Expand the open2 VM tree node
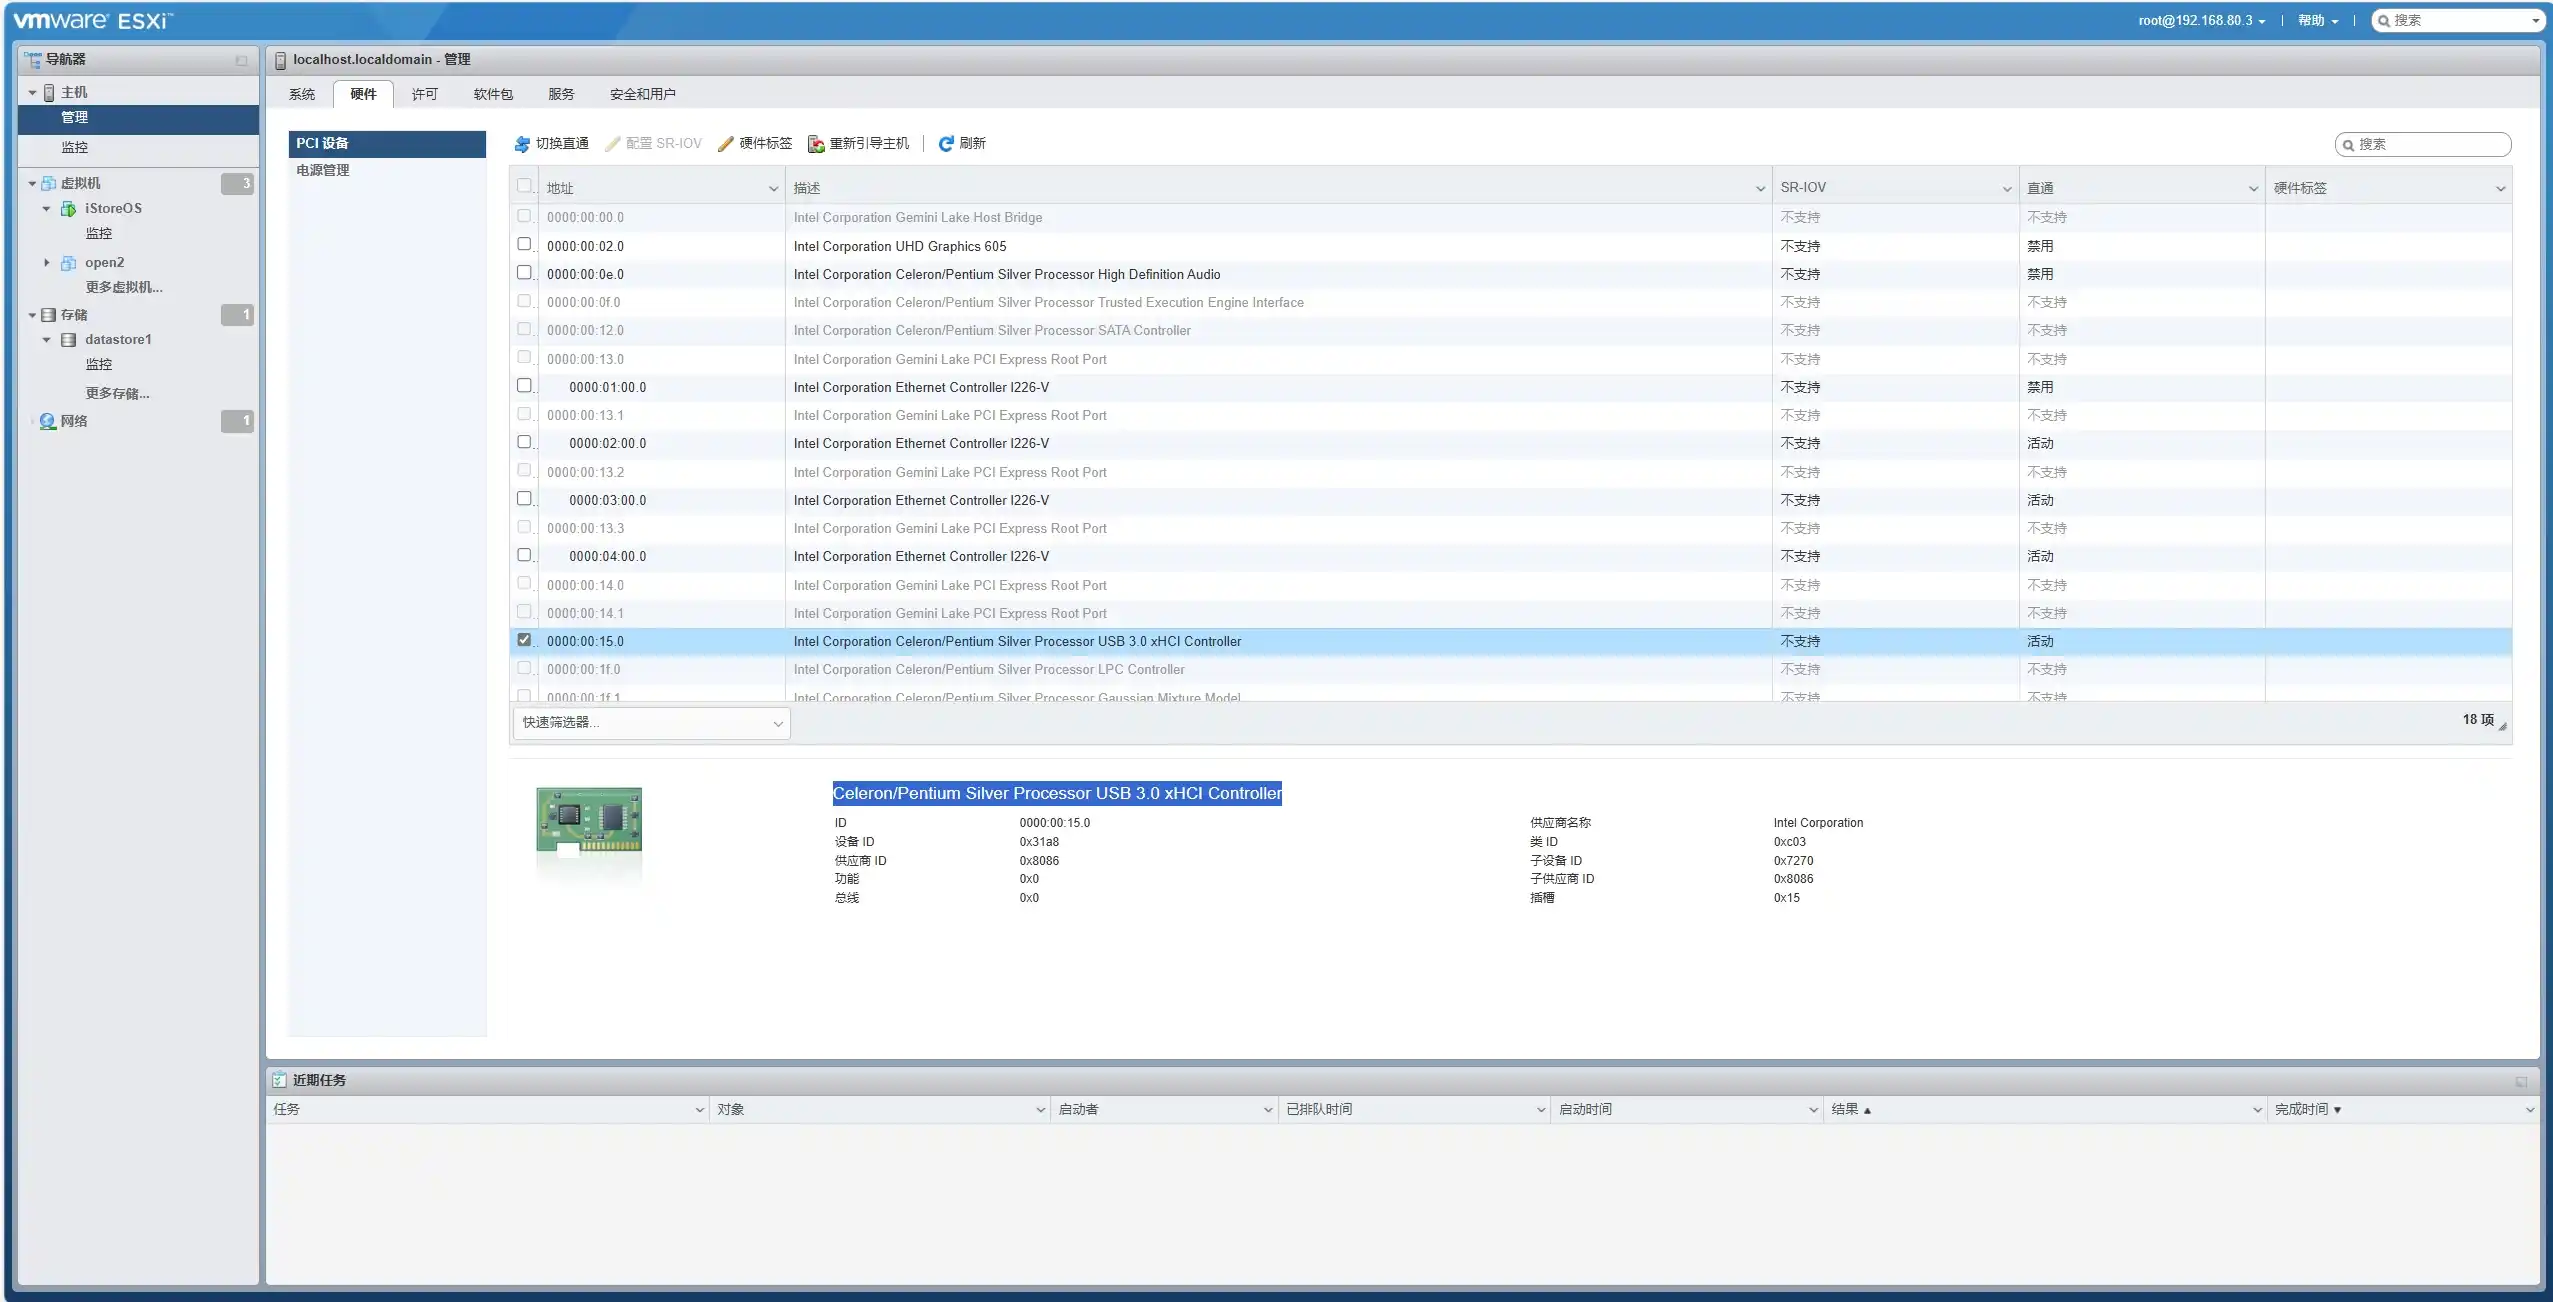Screen dimensions: 2553x1302 (x=46, y=263)
